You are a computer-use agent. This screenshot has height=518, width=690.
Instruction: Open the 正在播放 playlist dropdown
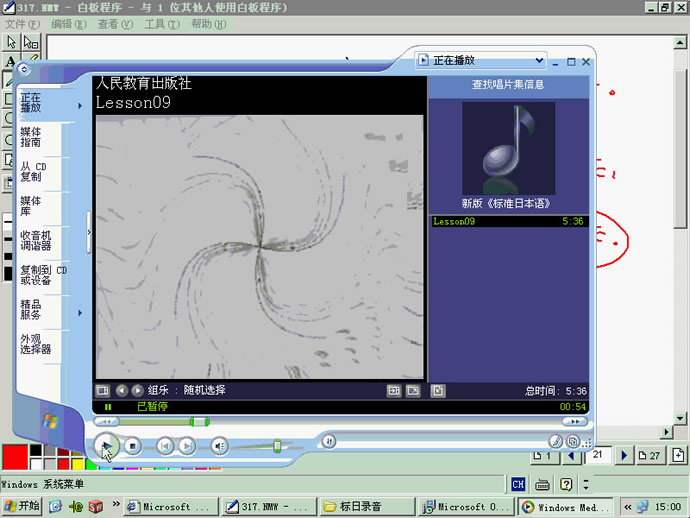pos(481,60)
